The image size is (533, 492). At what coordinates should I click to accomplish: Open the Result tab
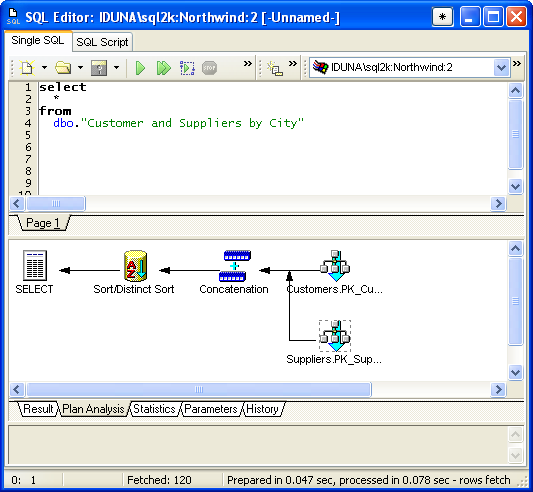(38, 409)
